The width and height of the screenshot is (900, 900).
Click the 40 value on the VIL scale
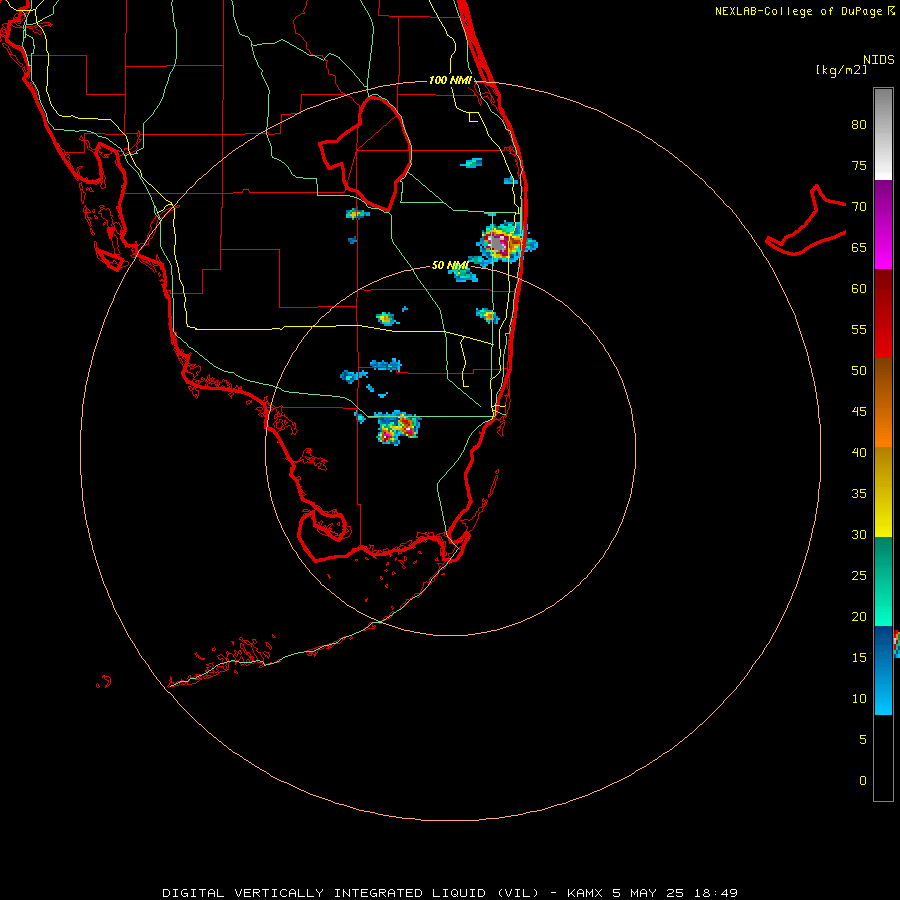(x=859, y=452)
